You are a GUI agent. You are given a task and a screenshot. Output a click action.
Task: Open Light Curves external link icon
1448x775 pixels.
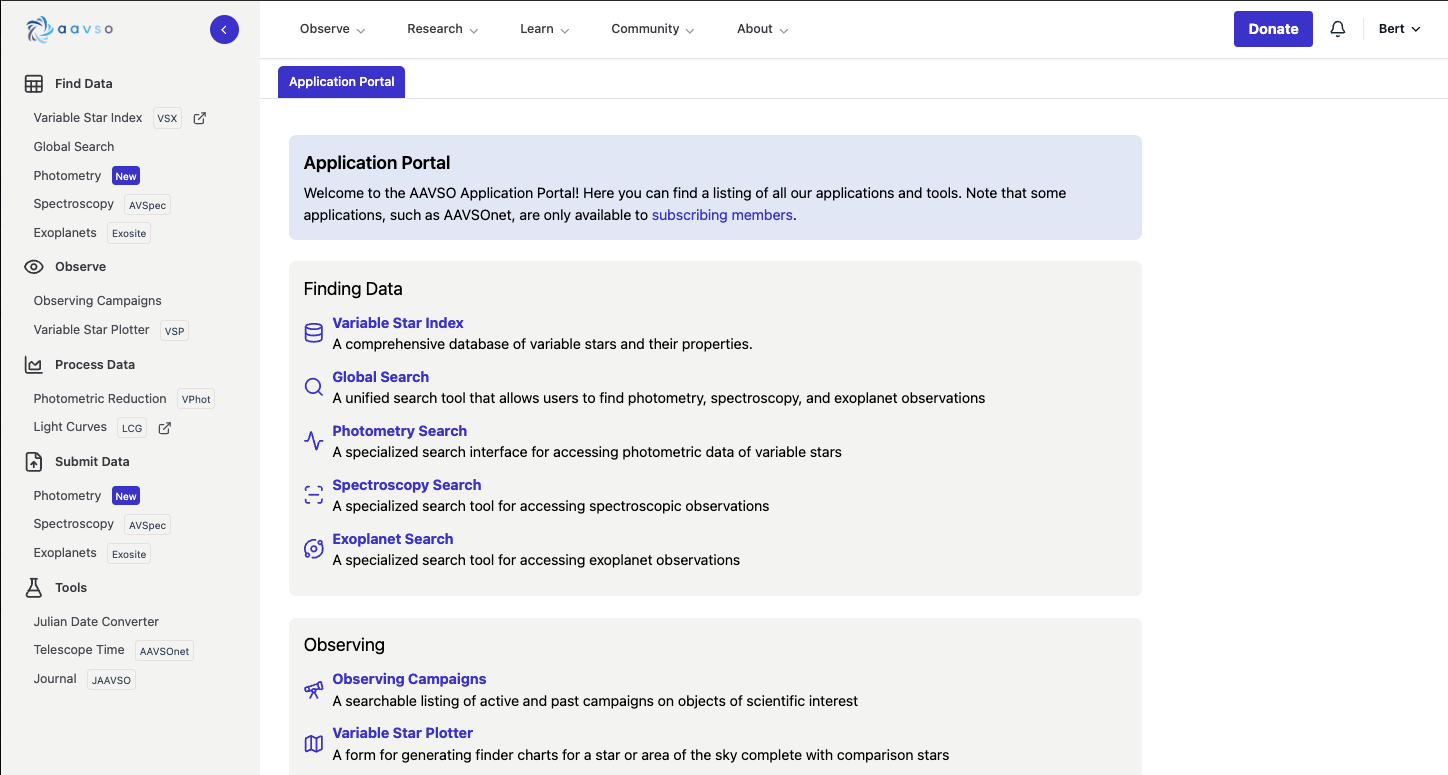coord(165,427)
